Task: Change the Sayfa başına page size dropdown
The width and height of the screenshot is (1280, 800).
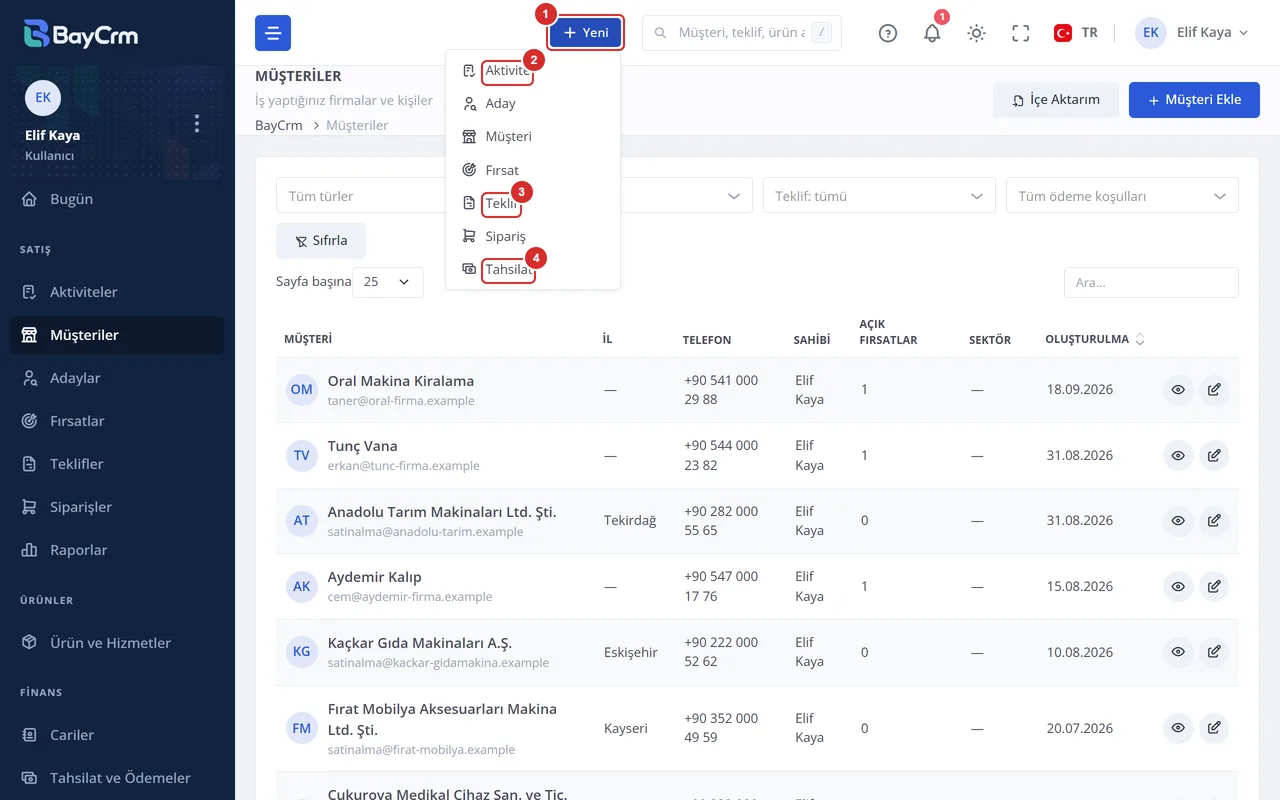Action: tap(388, 282)
